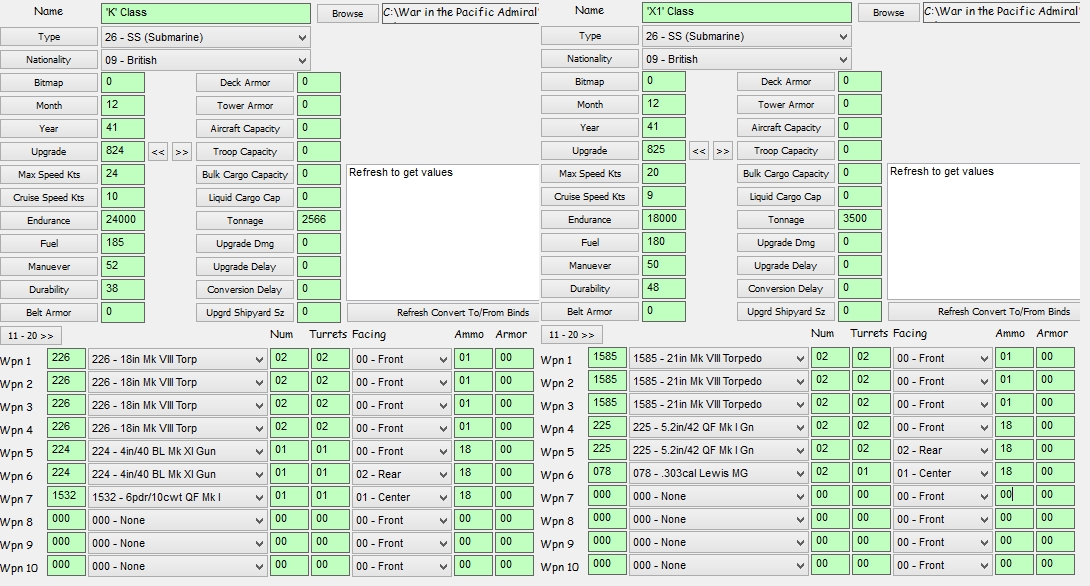This screenshot has height=586, width=1090.
Task: Click Max Speed Kts field showing 24
Action: point(123,174)
